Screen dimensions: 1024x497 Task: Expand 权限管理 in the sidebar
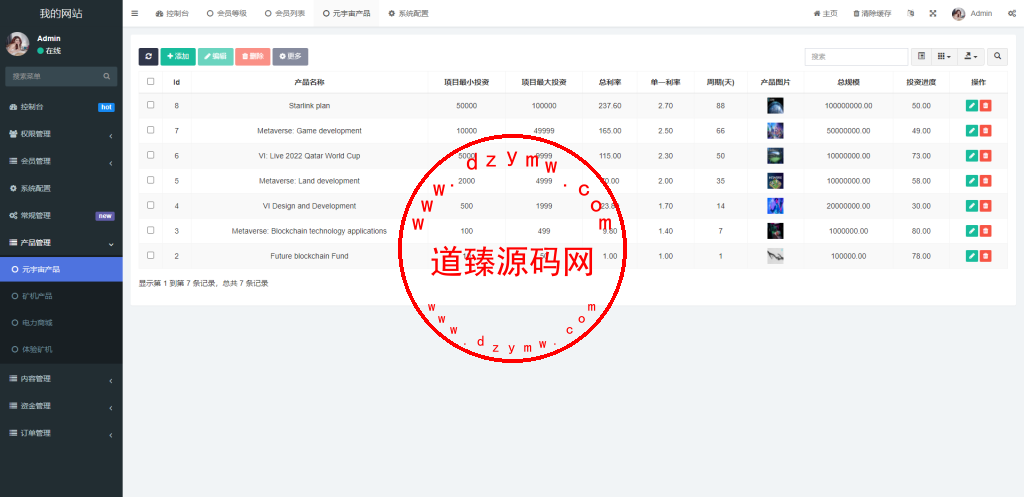pyautogui.click(x=61, y=134)
